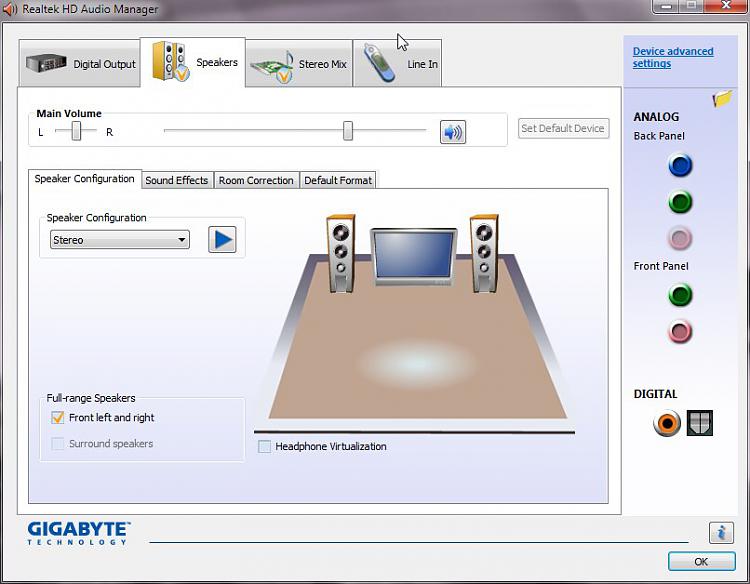
Task: Open the Default Format tab
Action: [338, 180]
